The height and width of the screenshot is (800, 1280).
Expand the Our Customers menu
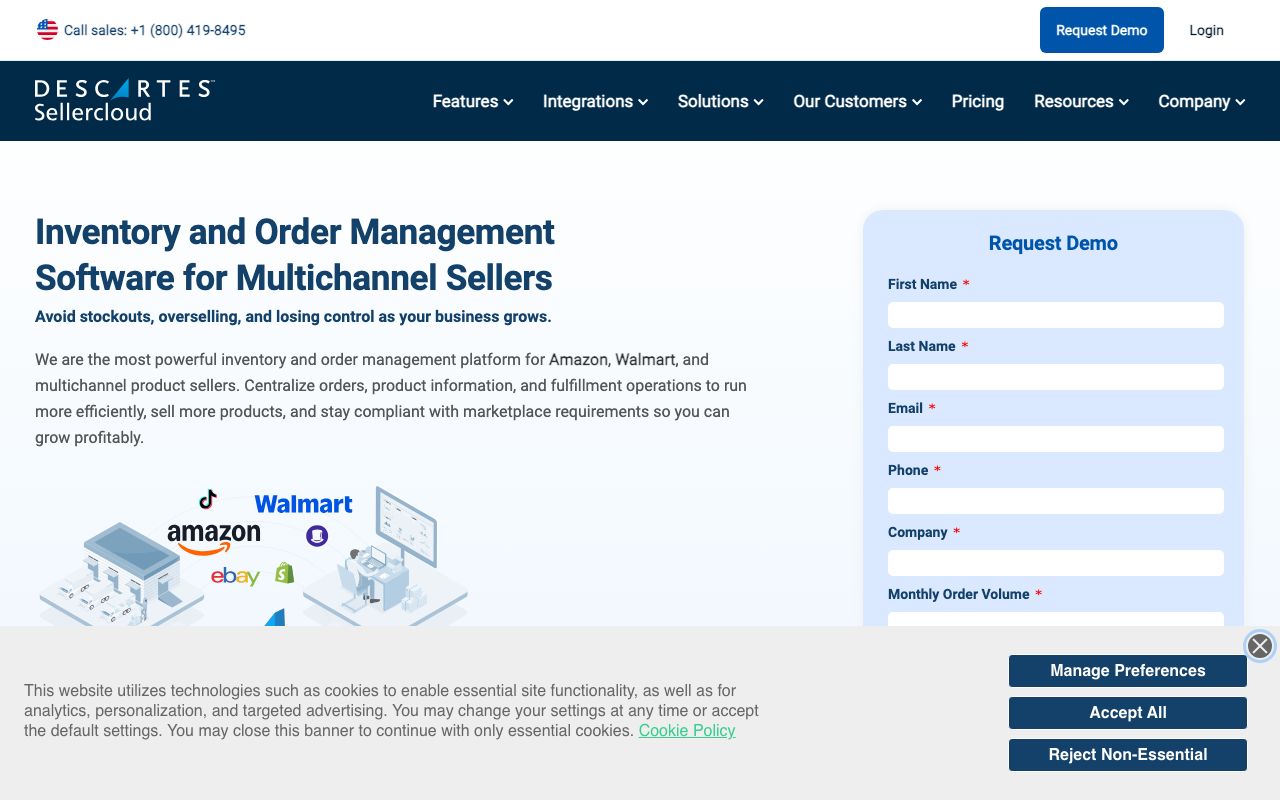click(x=857, y=101)
